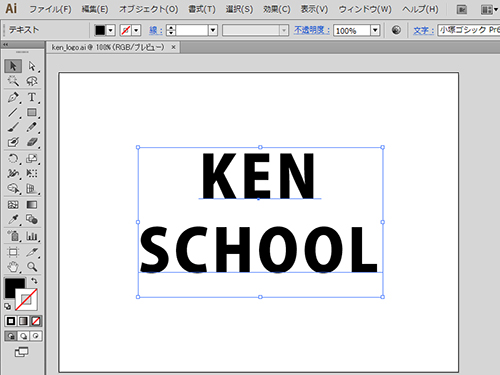Select the Selection (black arrow) tool

click(13, 66)
